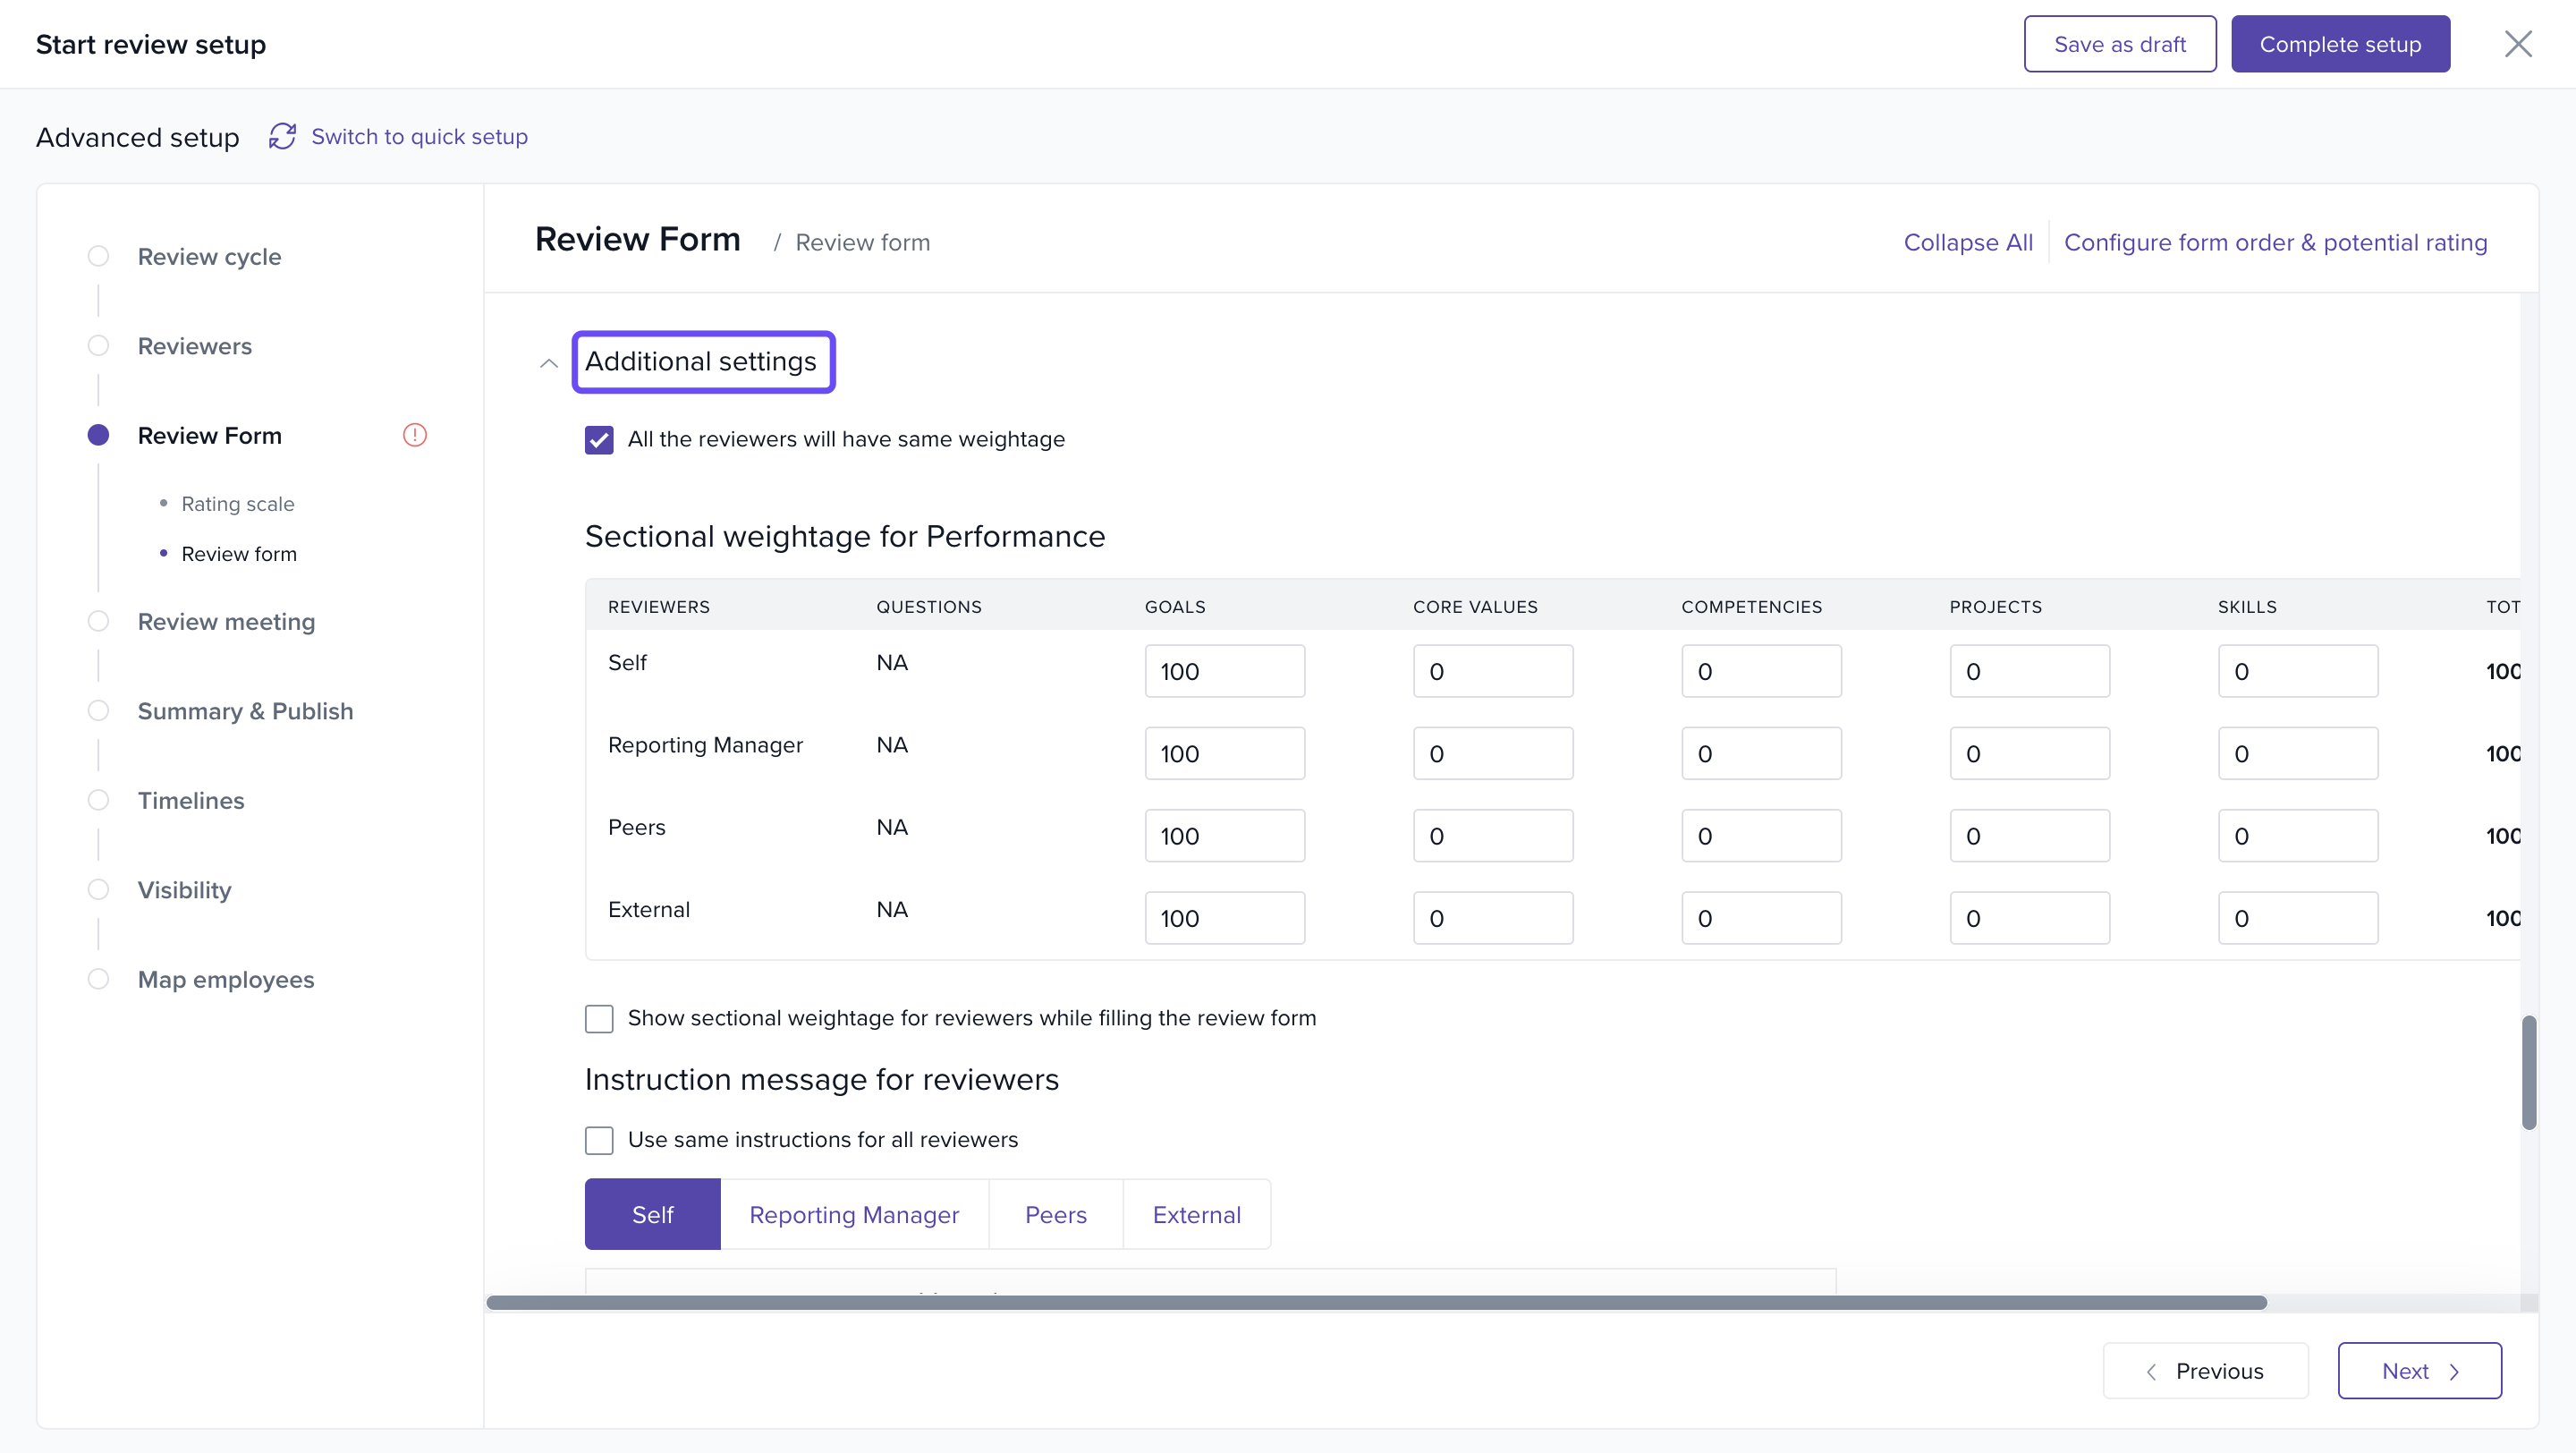
Task: Enable Show sectional weightage for reviewers
Action: point(599,1018)
